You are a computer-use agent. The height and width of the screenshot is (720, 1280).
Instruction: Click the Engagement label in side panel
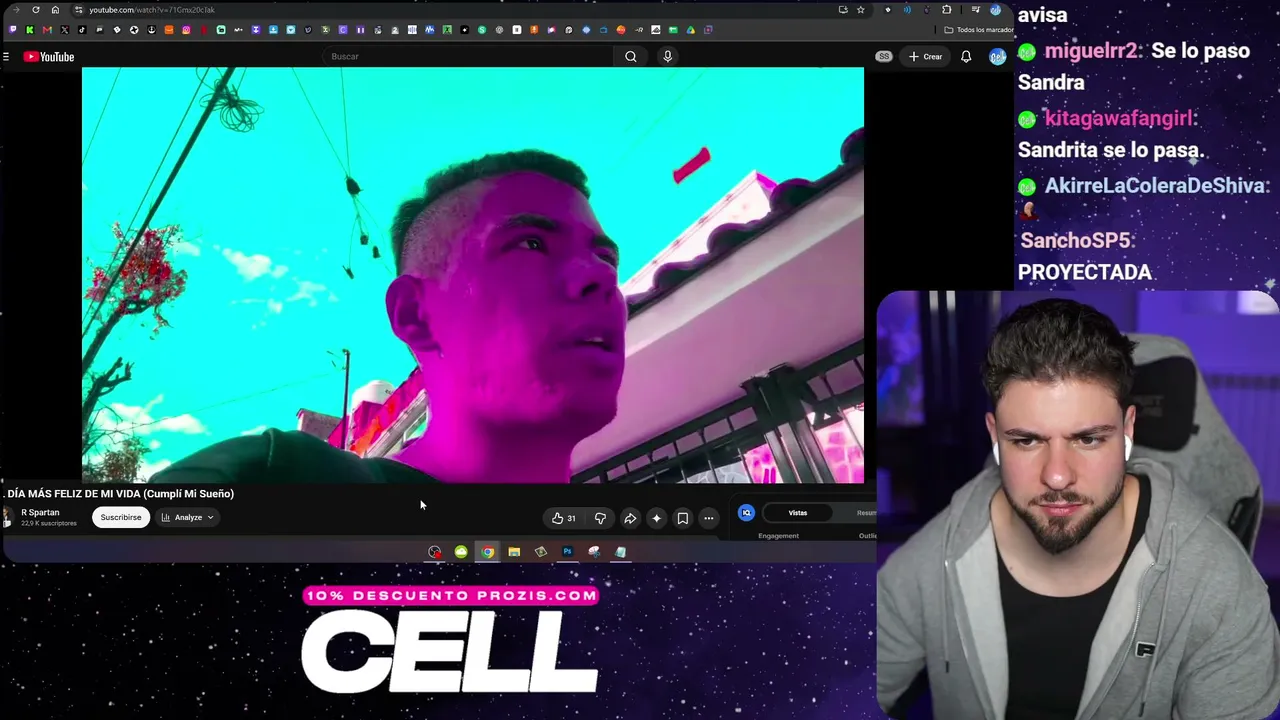[778, 536]
